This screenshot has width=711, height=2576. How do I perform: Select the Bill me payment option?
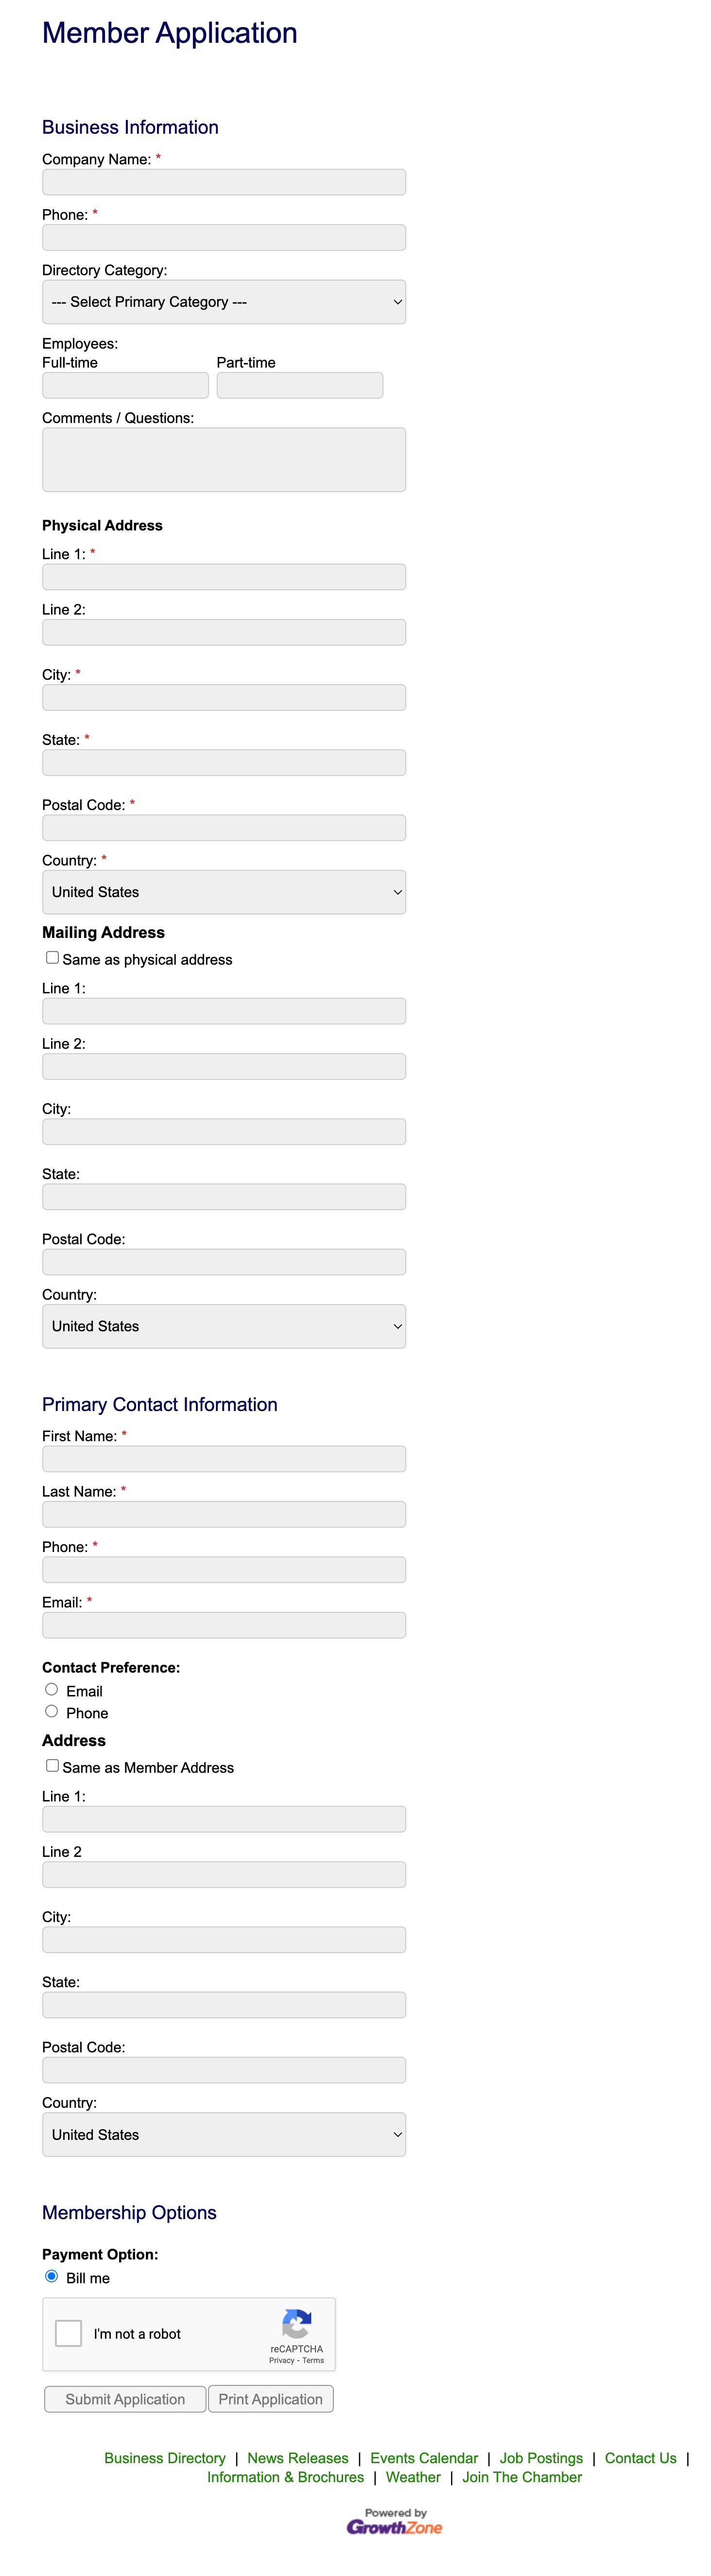coord(51,2276)
